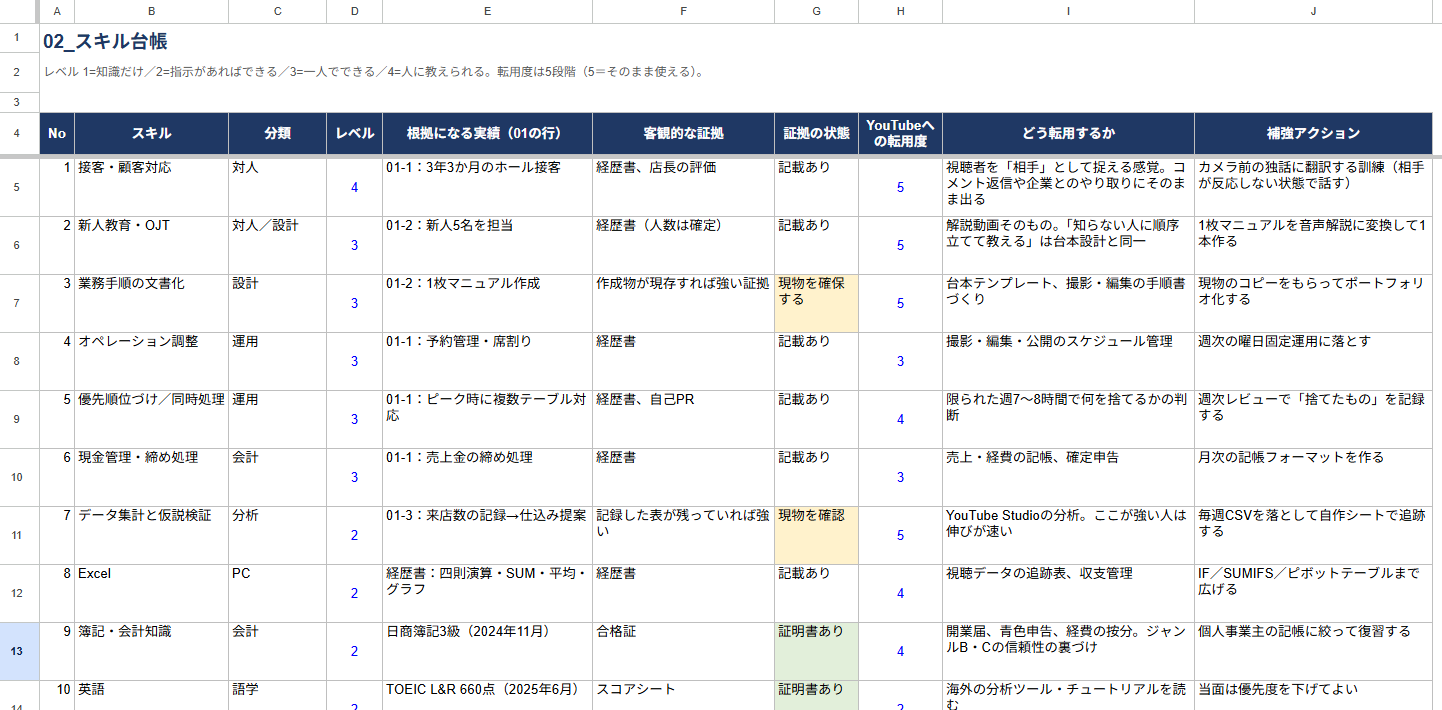This screenshot has height=710, width=1442.
Task: Select the cell "簿記・会計知識"
Action: click(x=151, y=651)
